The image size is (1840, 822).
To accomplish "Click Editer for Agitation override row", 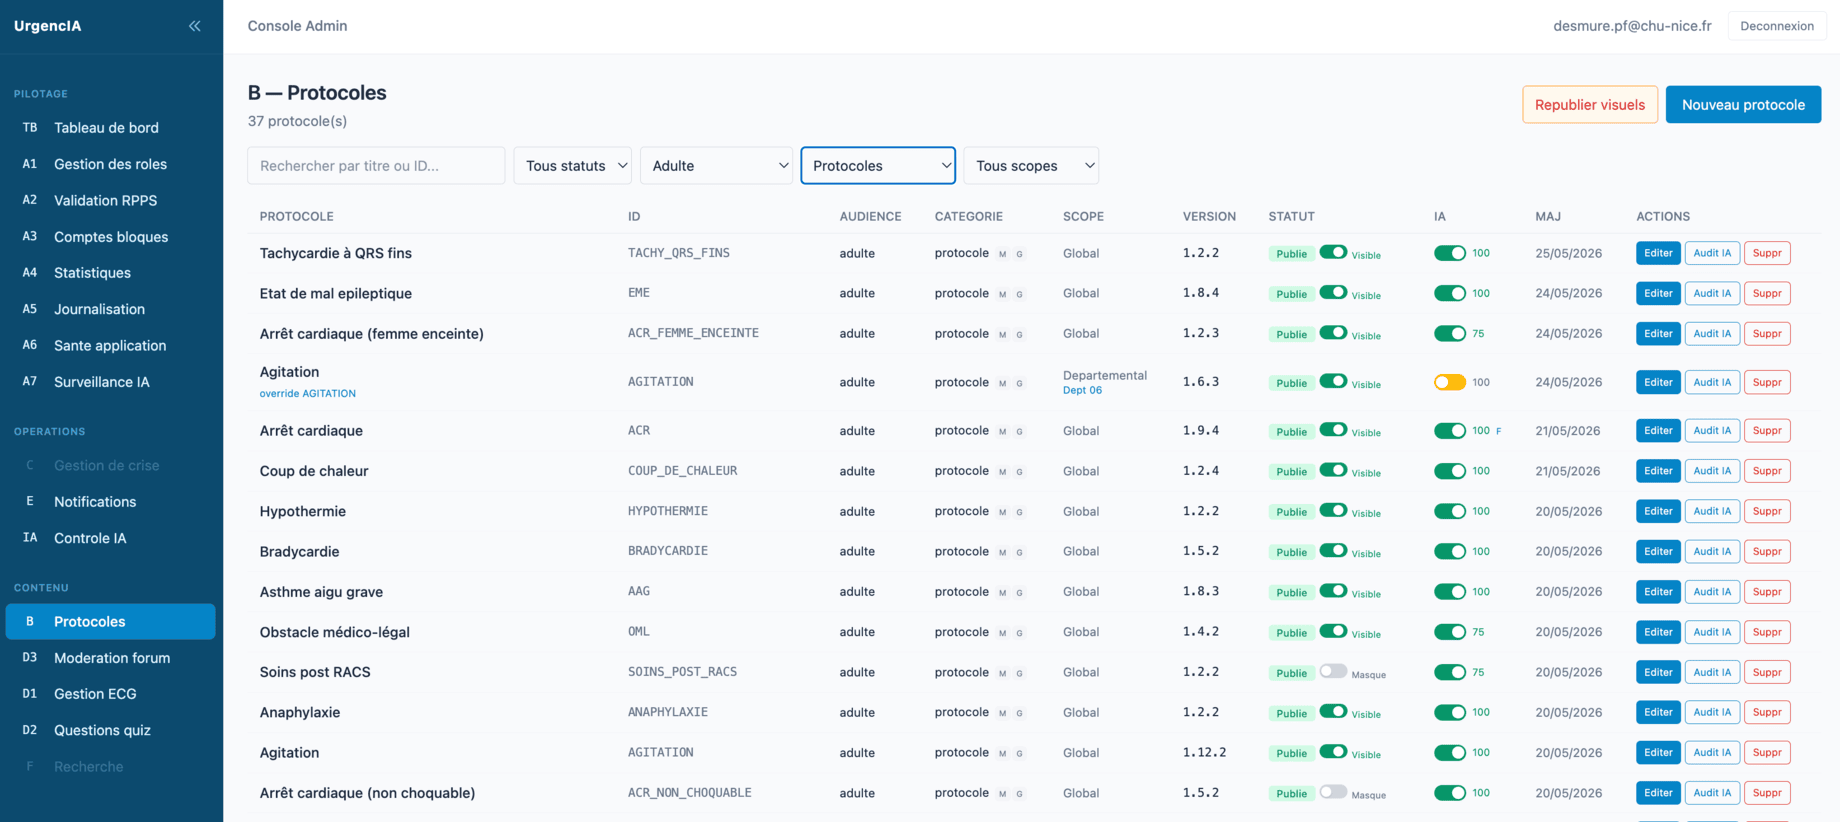I will 1658,383.
